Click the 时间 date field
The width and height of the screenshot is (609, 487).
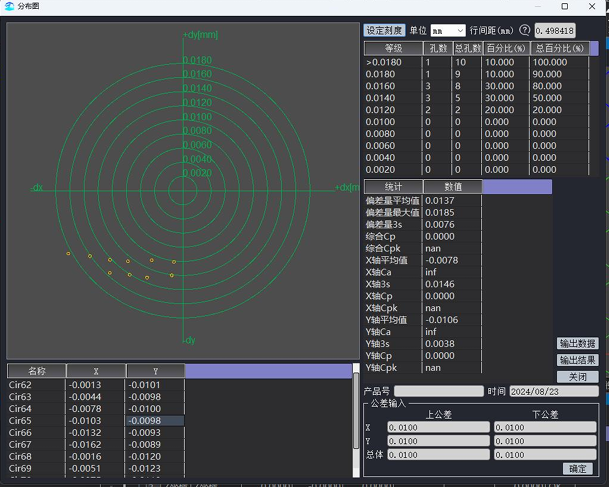(553, 392)
